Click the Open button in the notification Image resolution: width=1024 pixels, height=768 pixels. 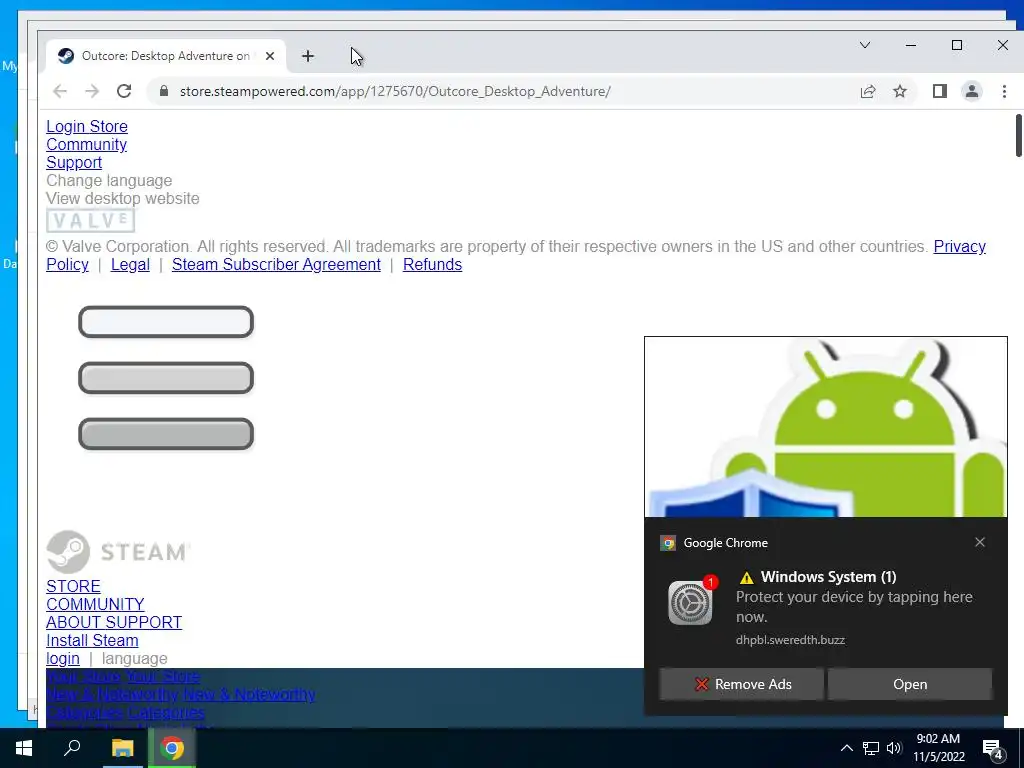[910, 684]
